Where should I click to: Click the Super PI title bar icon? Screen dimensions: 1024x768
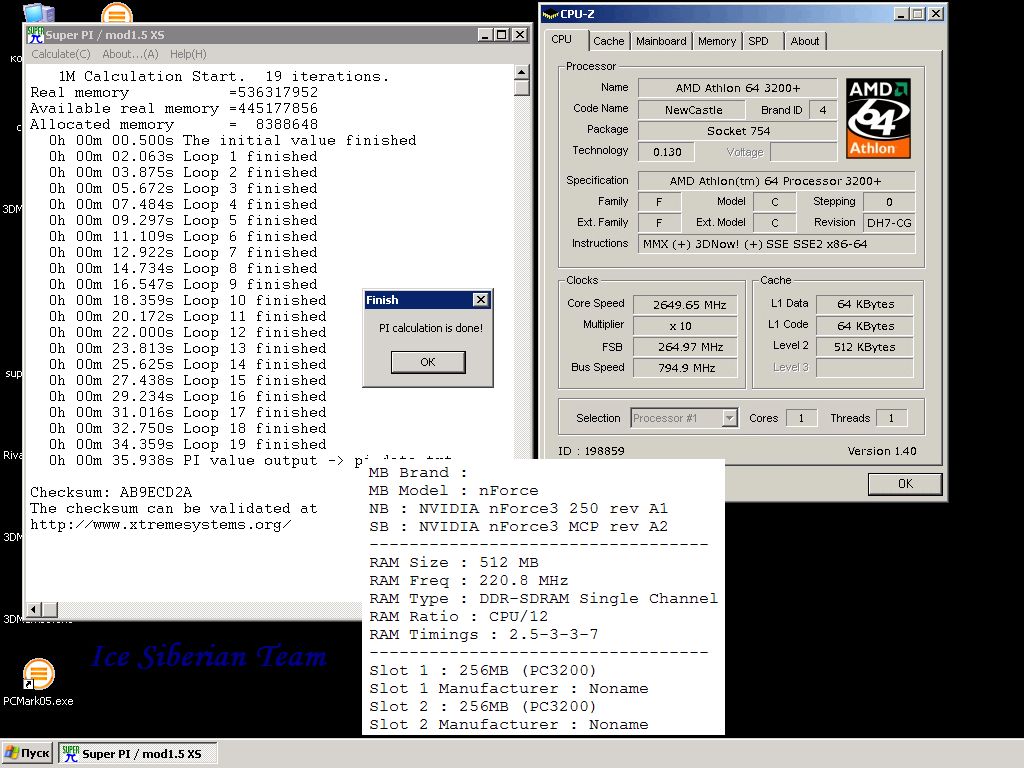35,35
